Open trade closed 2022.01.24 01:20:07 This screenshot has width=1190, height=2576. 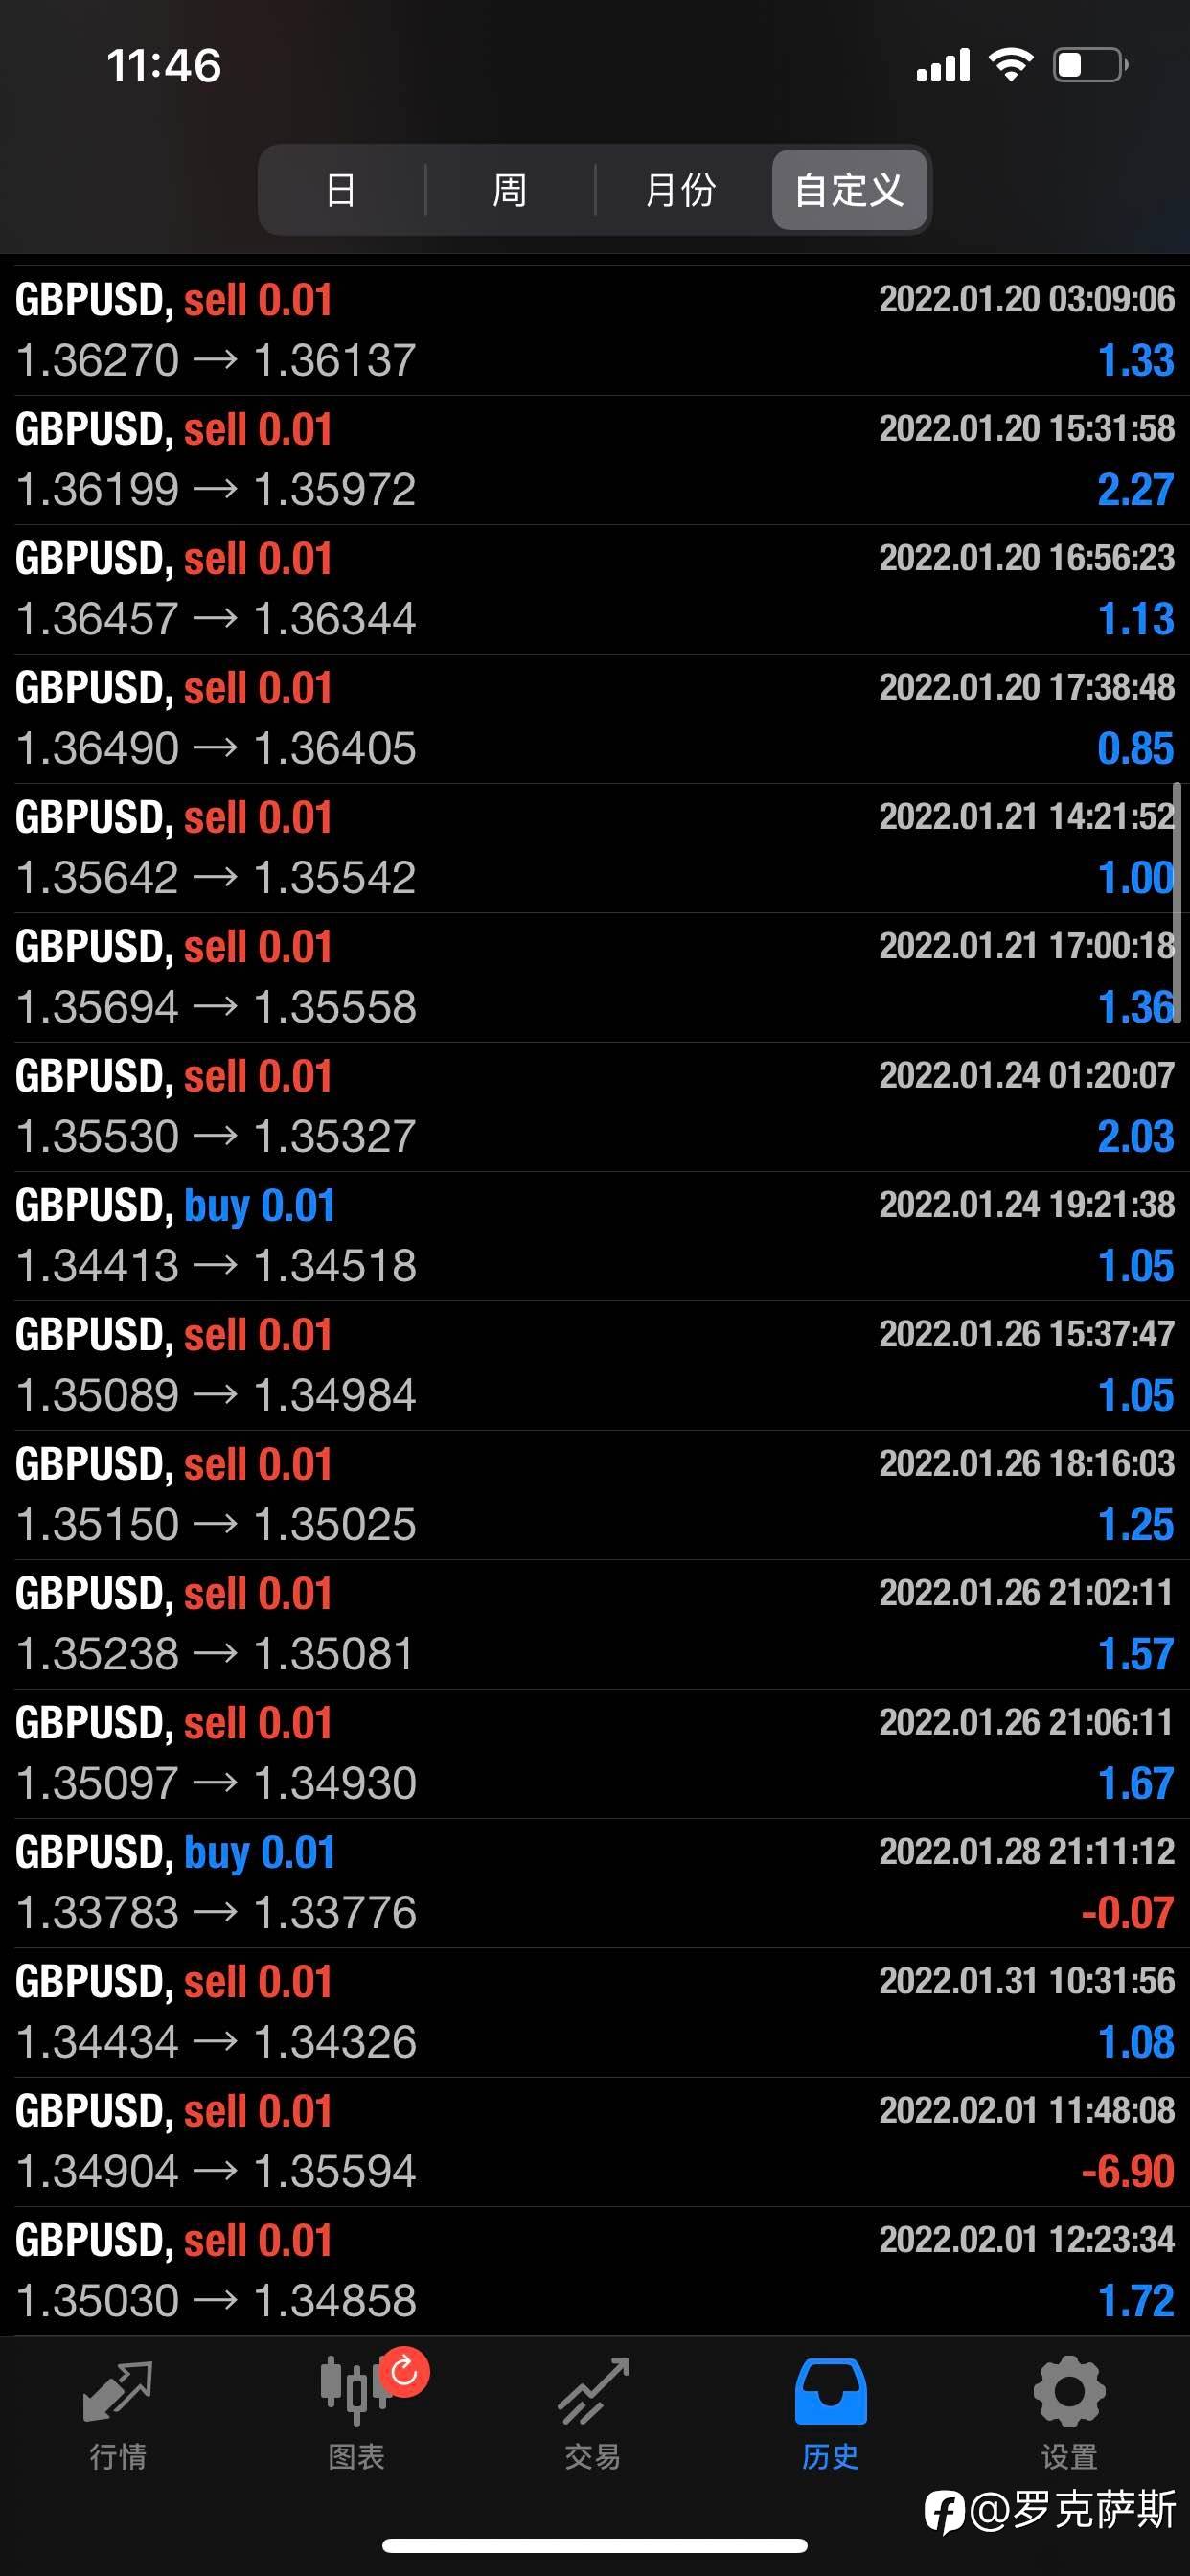click(595, 1107)
